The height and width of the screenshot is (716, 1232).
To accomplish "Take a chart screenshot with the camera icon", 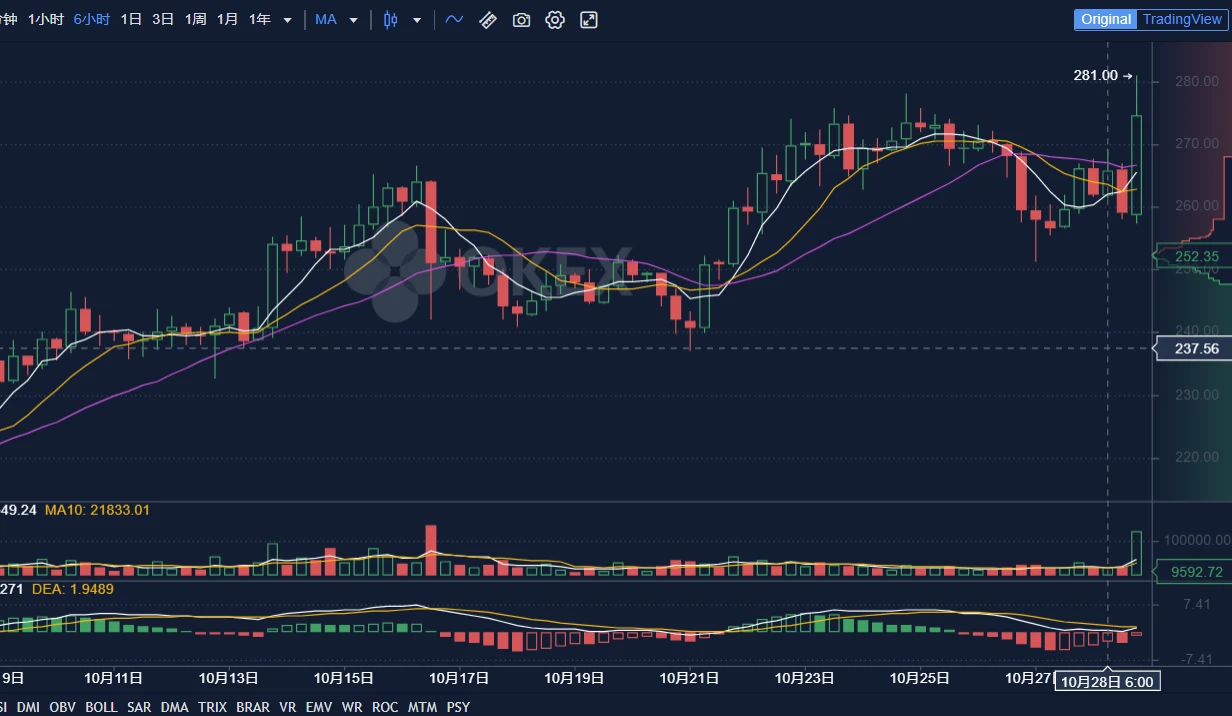I will (x=521, y=19).
